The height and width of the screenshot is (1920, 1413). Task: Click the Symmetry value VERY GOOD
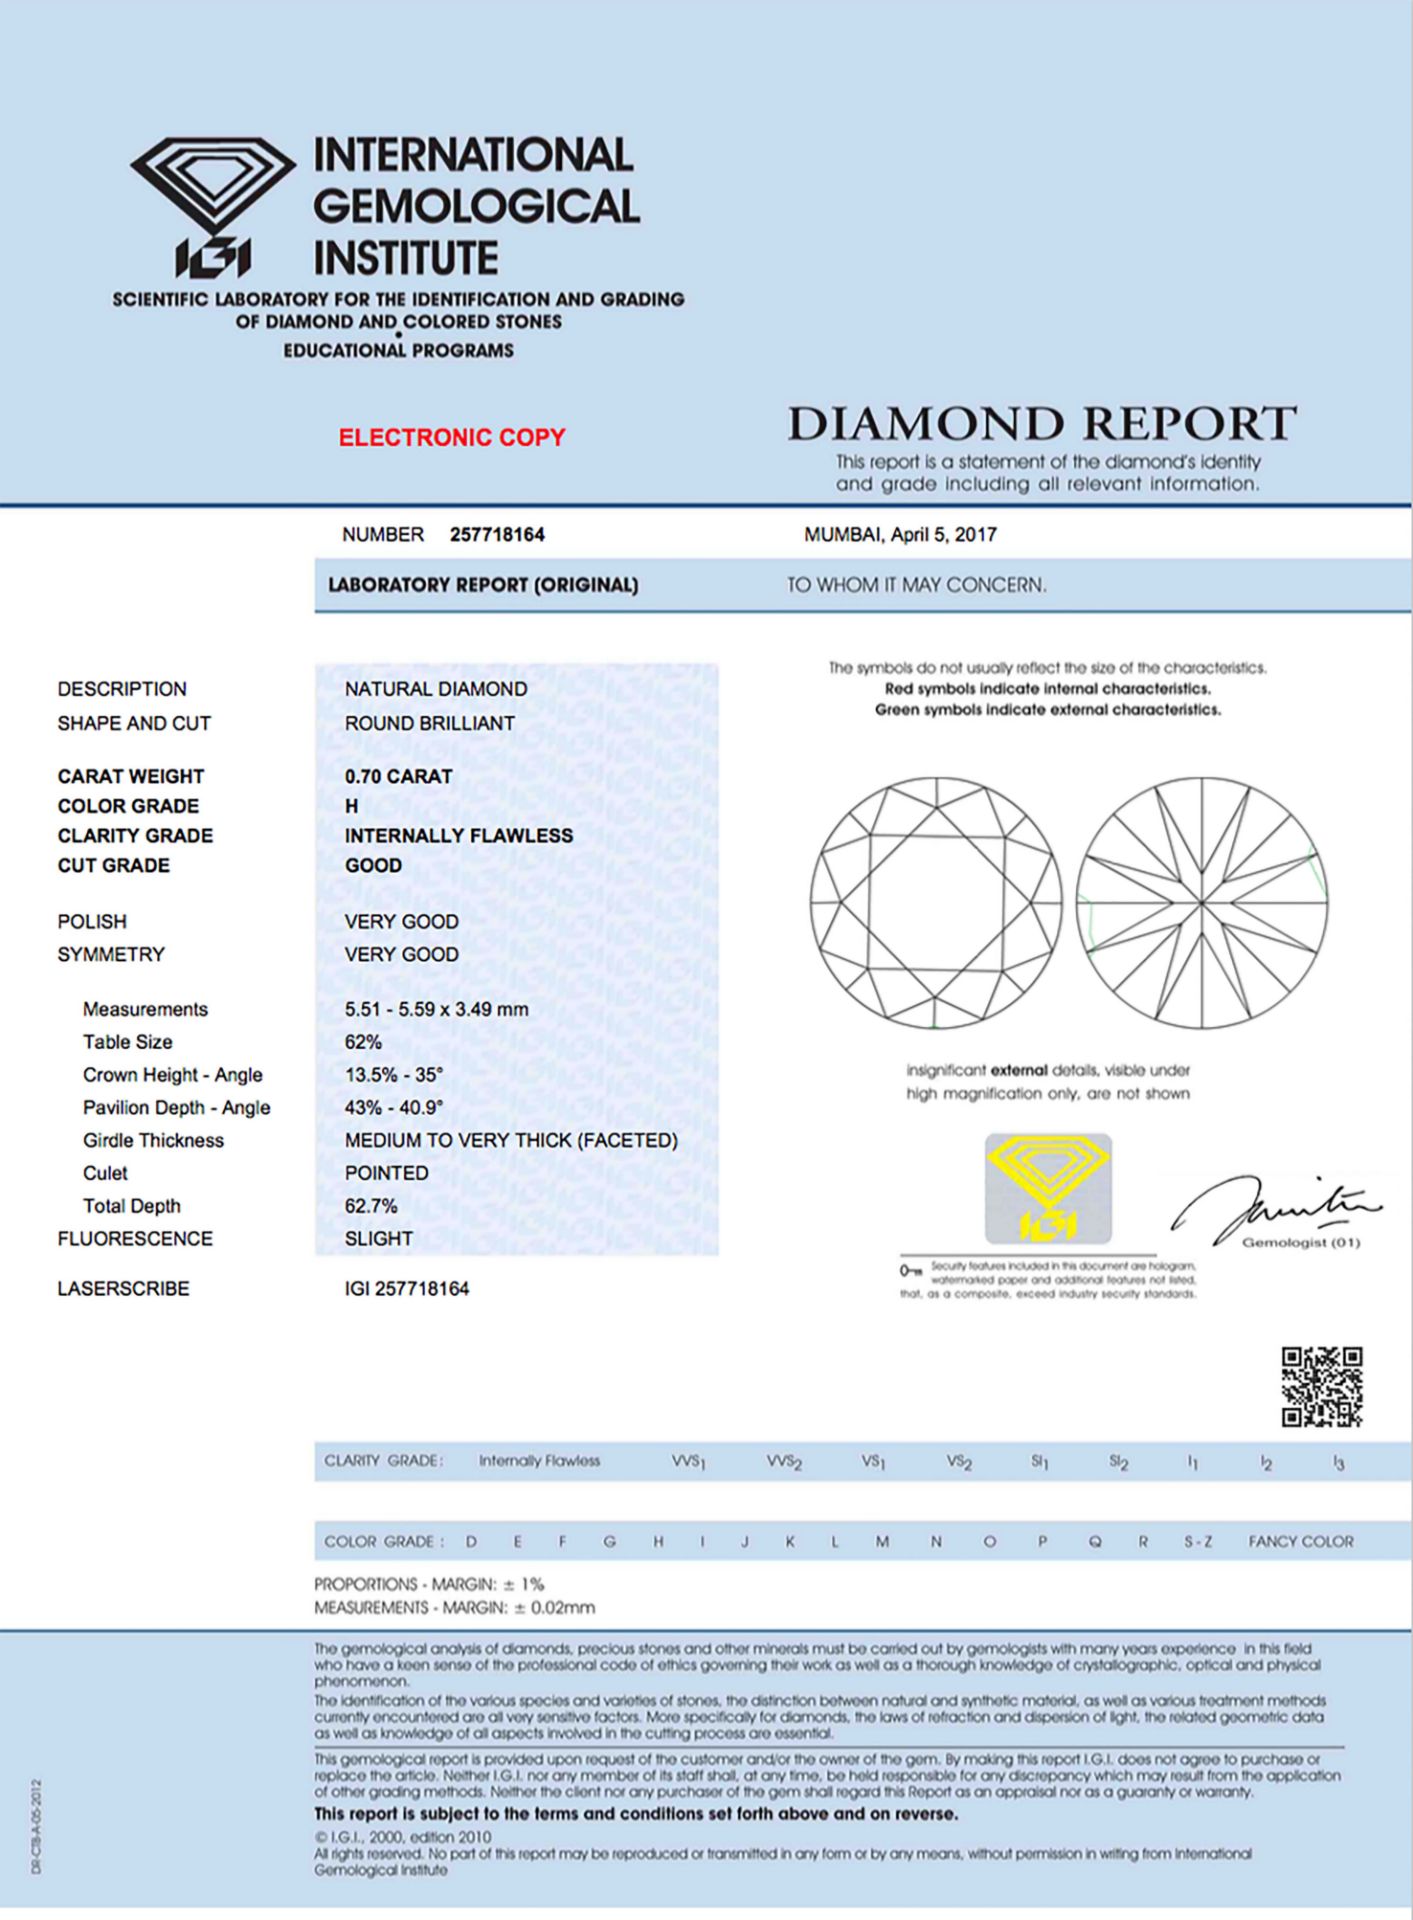[x=402, y=955]
